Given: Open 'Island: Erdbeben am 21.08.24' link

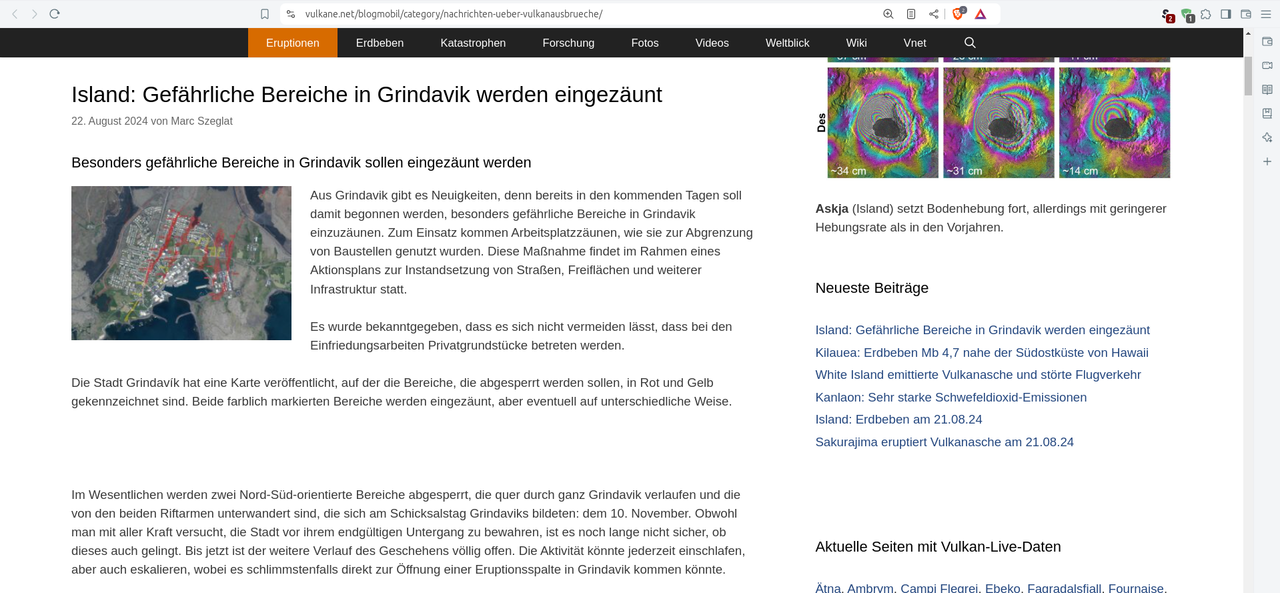Looking at the screenshot, I should (899, 419).
